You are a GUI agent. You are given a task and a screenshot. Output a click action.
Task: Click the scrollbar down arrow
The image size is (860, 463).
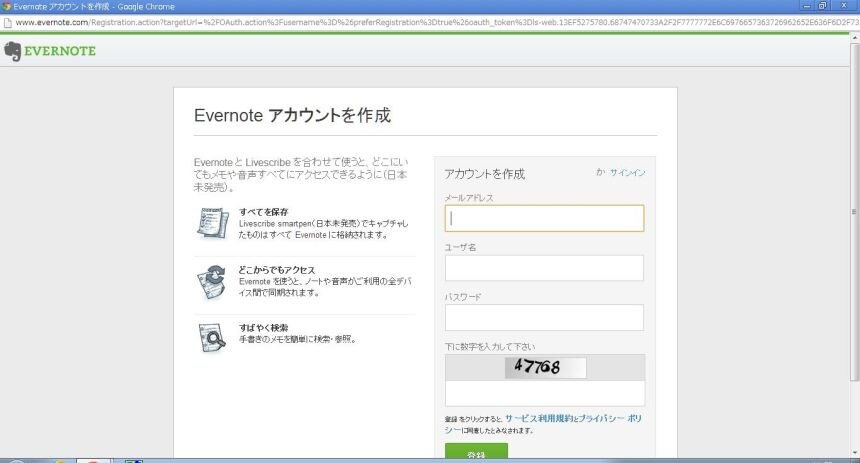pyautogui.click(x=854, y=453)
